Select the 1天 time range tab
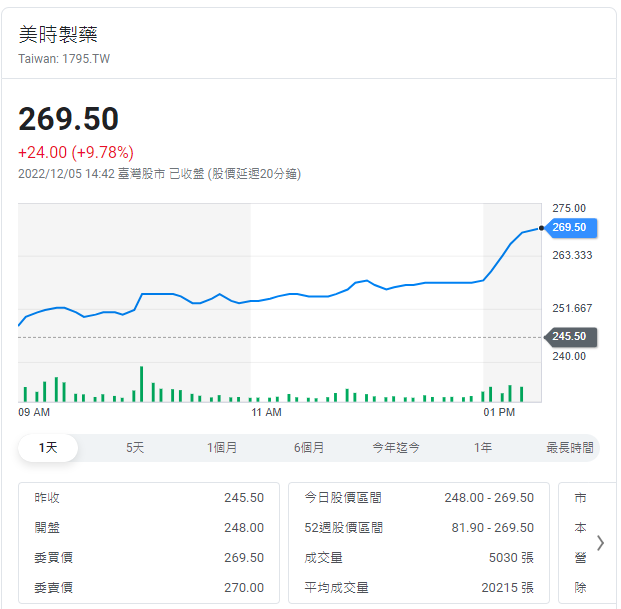The height and width of the screenshot is (609, 621). (x=48, y=448)
